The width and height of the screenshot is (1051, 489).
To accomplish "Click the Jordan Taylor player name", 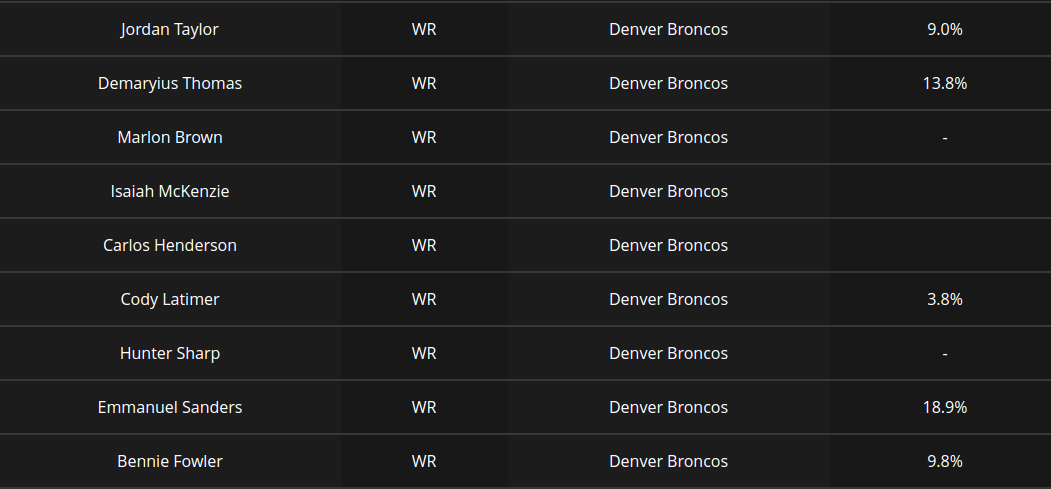I will coord(170,29).
